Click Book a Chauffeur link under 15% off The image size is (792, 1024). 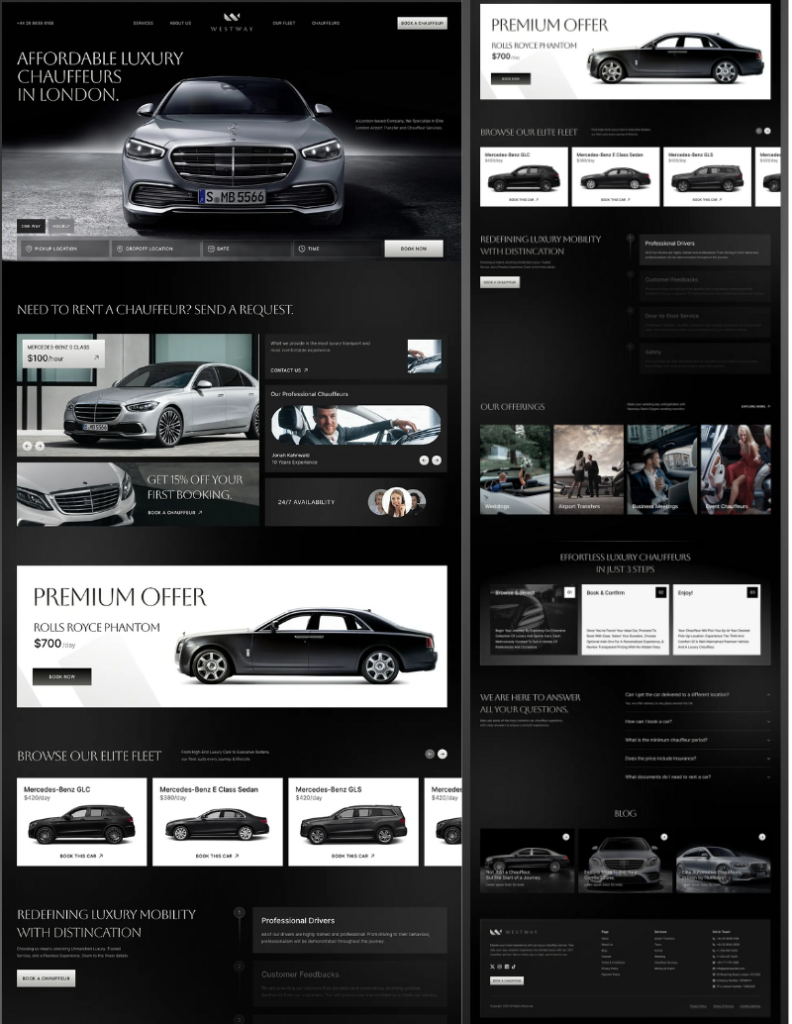[174, 513]
